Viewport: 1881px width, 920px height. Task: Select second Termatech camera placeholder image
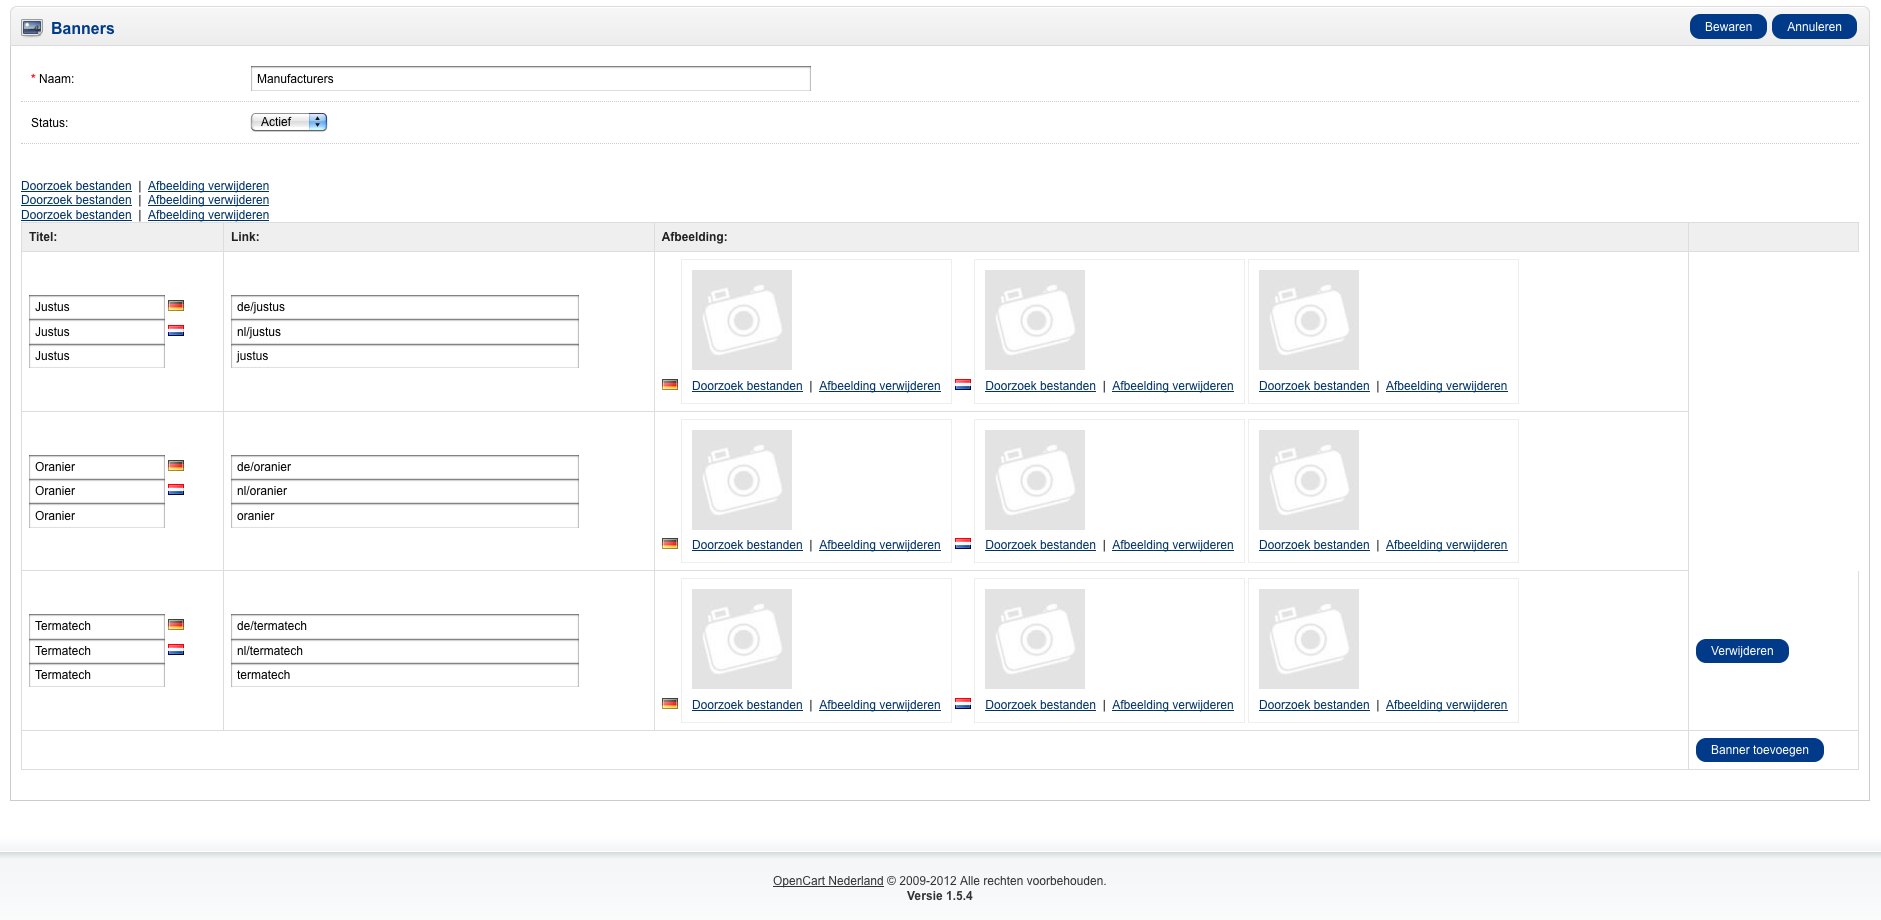point(1035,639)
